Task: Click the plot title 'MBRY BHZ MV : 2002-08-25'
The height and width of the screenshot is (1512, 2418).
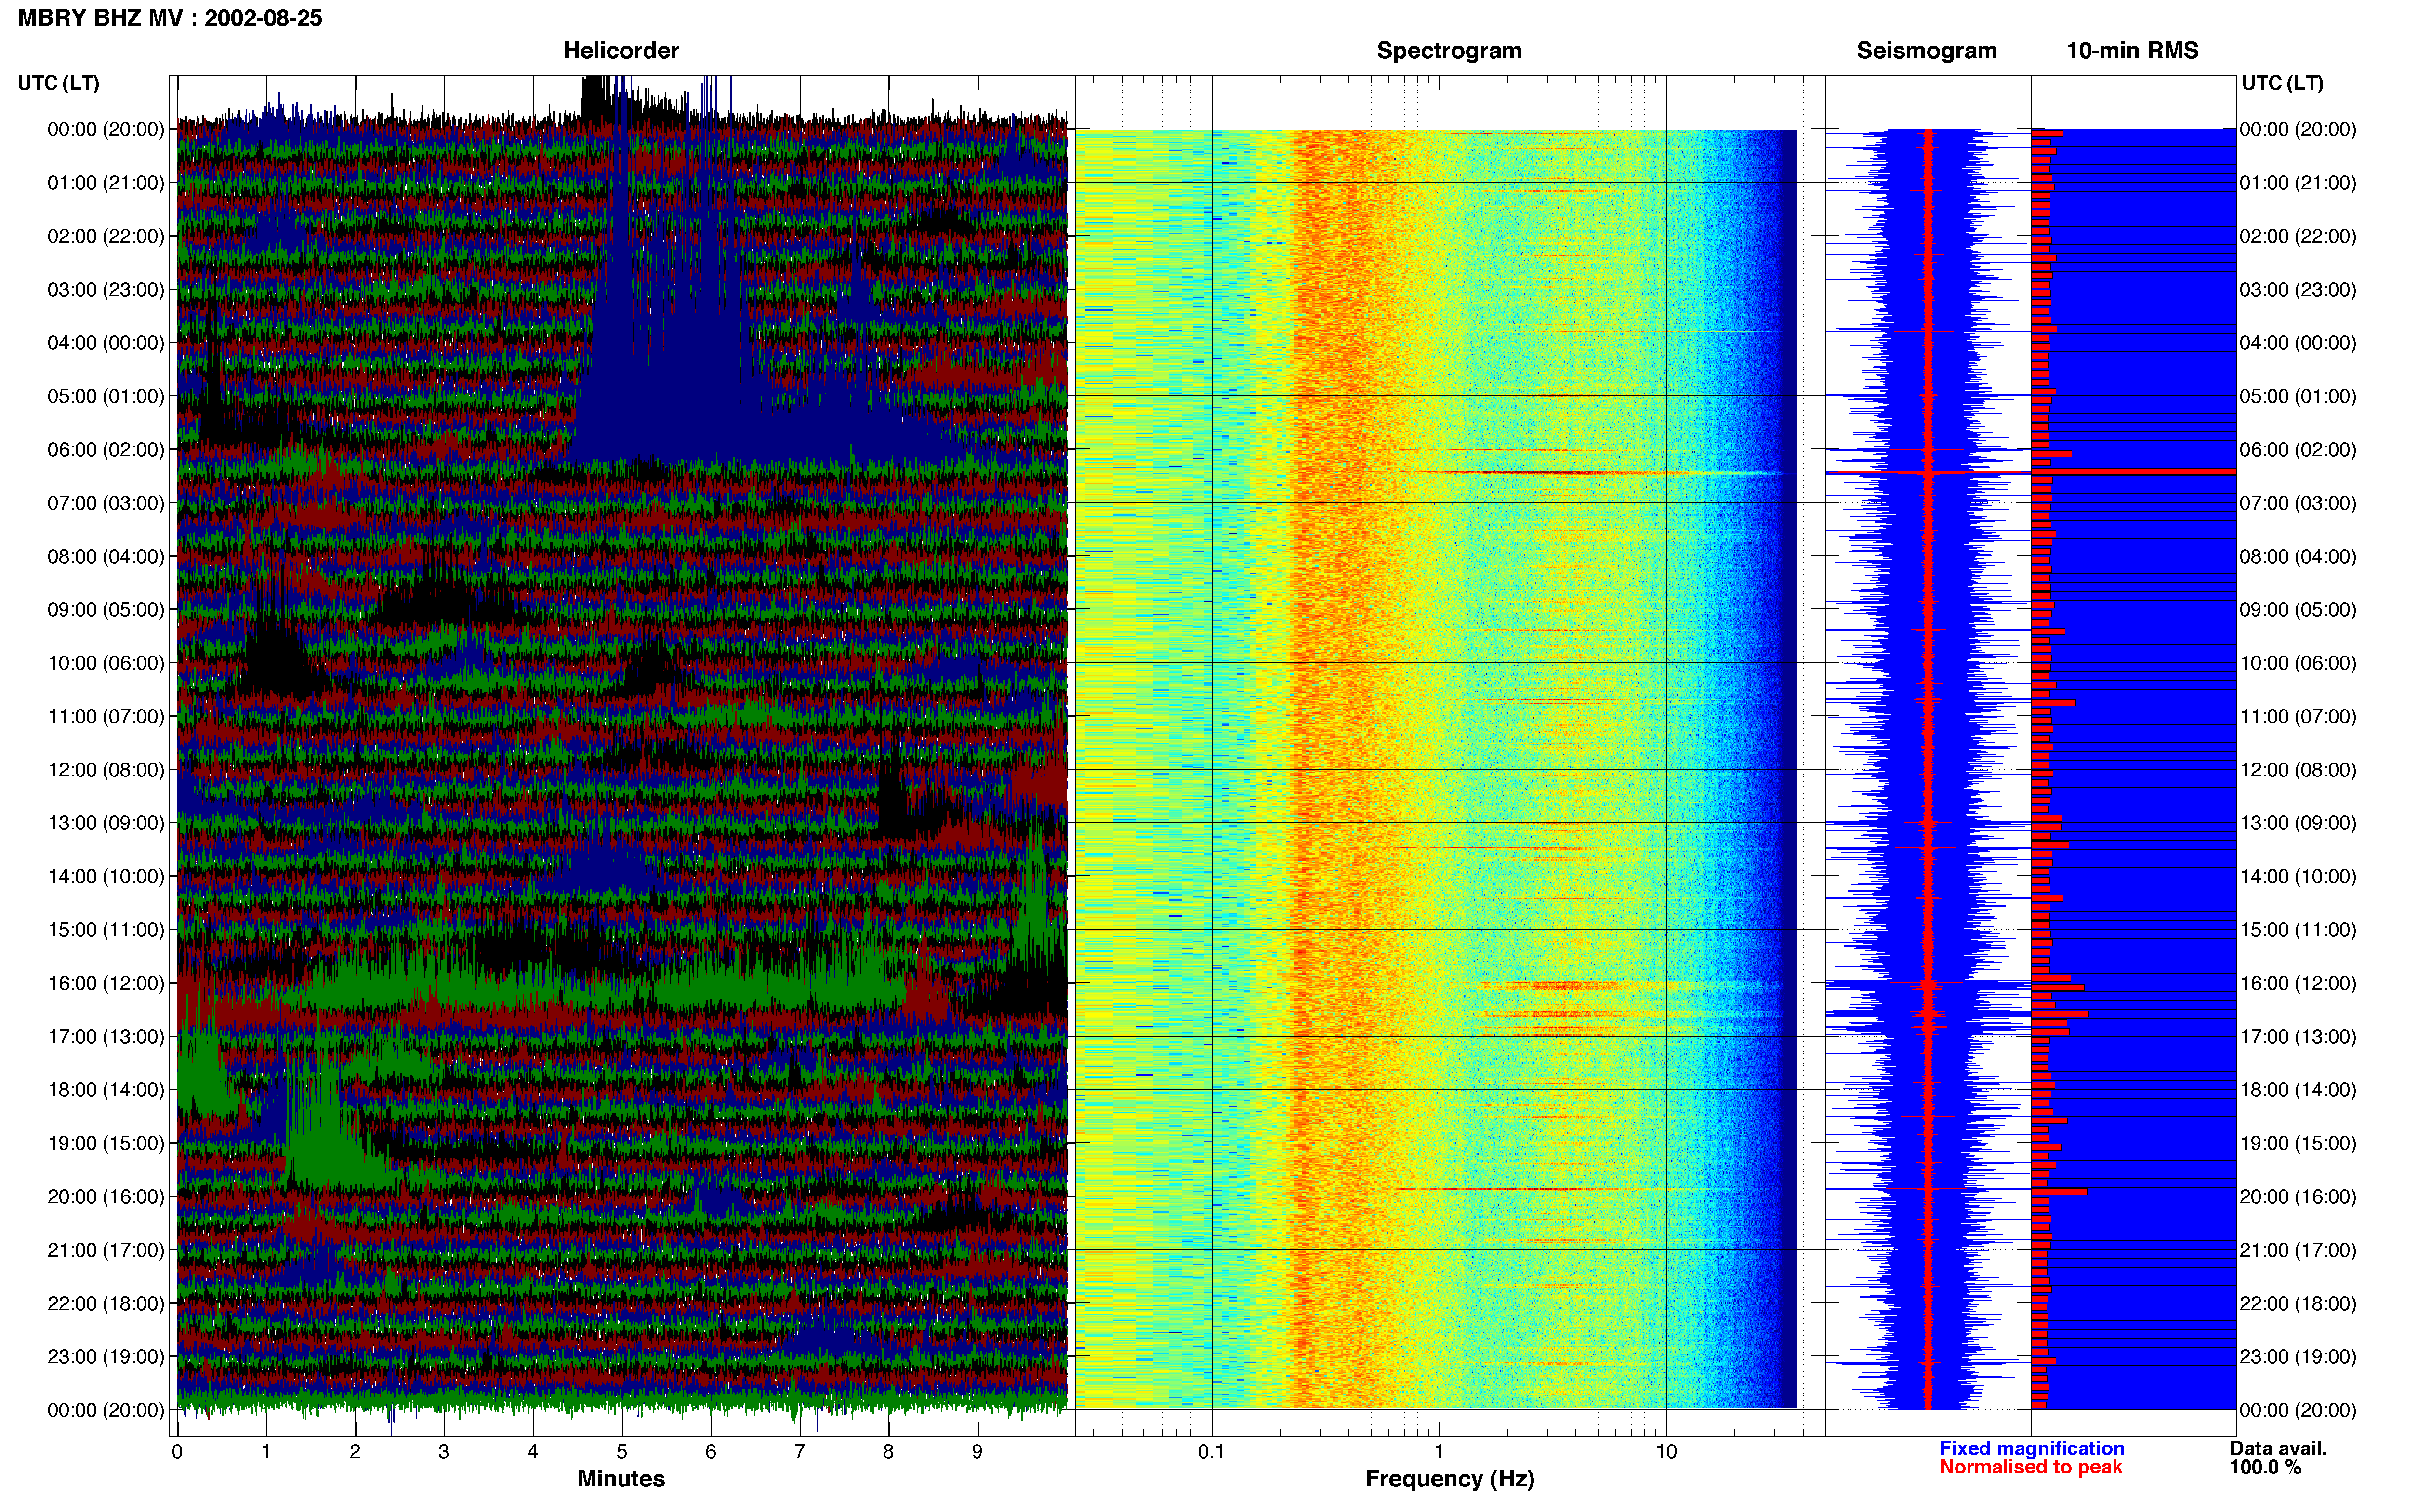Action: coord(170,18)
